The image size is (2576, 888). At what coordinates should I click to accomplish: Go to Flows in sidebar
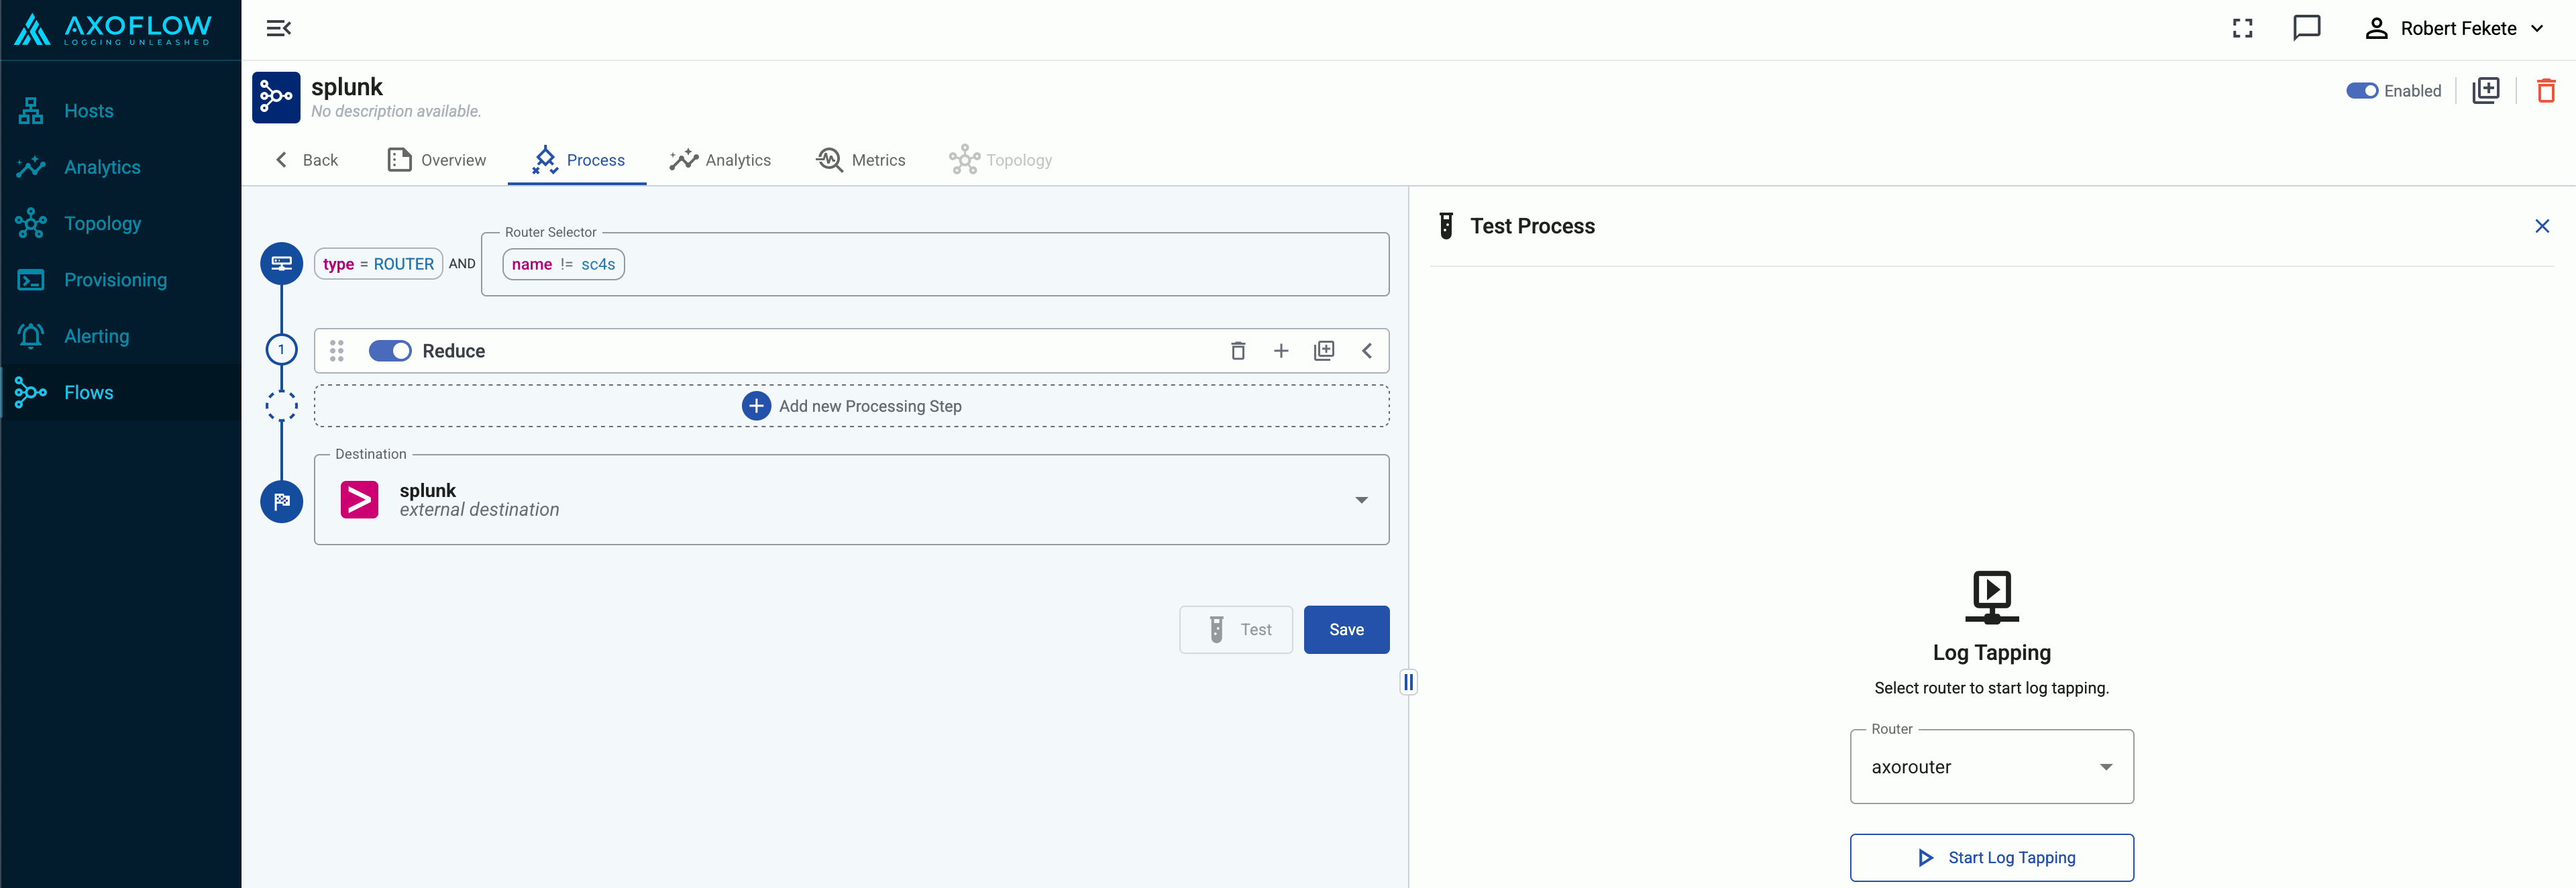coord(120,392)
